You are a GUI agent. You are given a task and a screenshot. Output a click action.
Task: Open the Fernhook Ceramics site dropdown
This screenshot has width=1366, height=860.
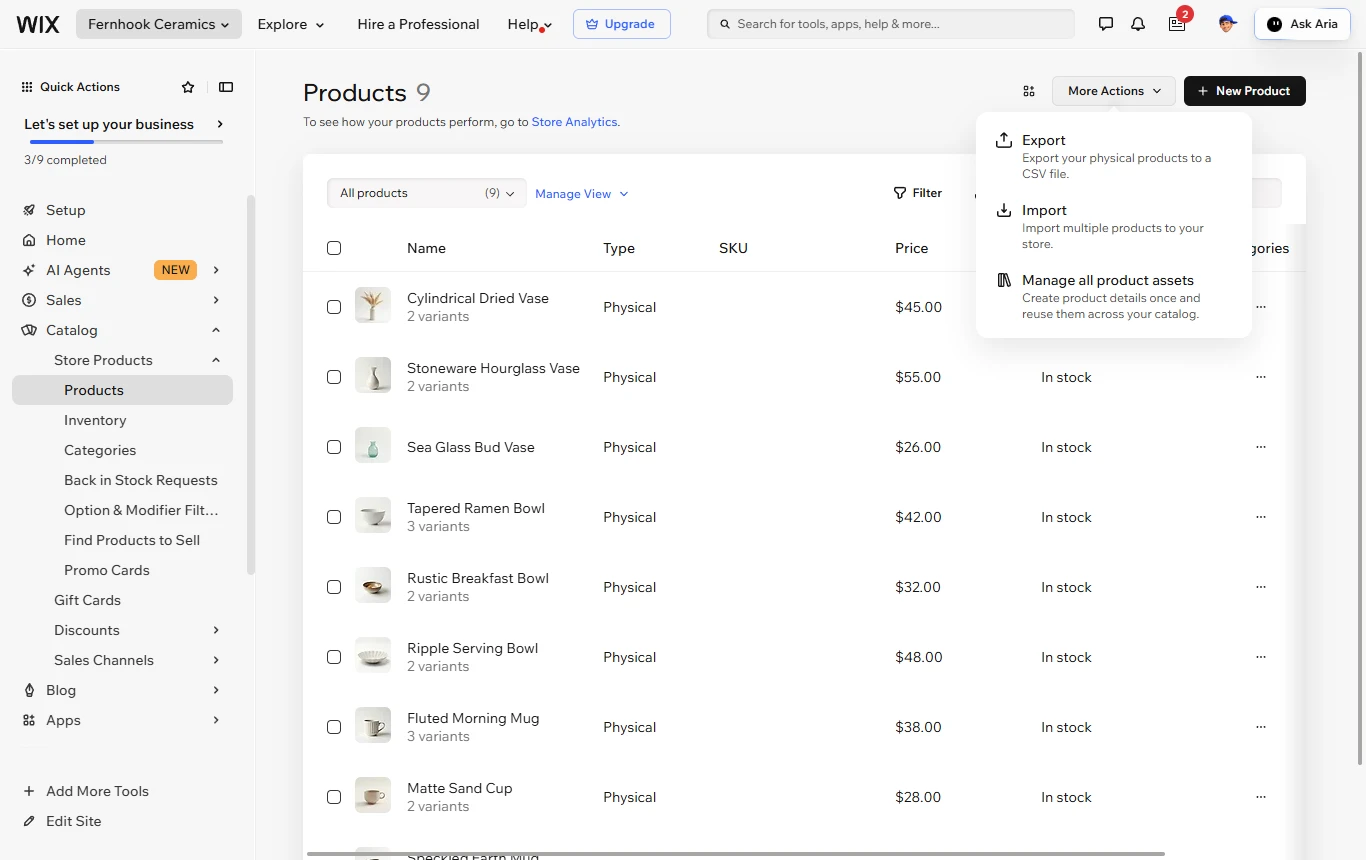point(159,24)
